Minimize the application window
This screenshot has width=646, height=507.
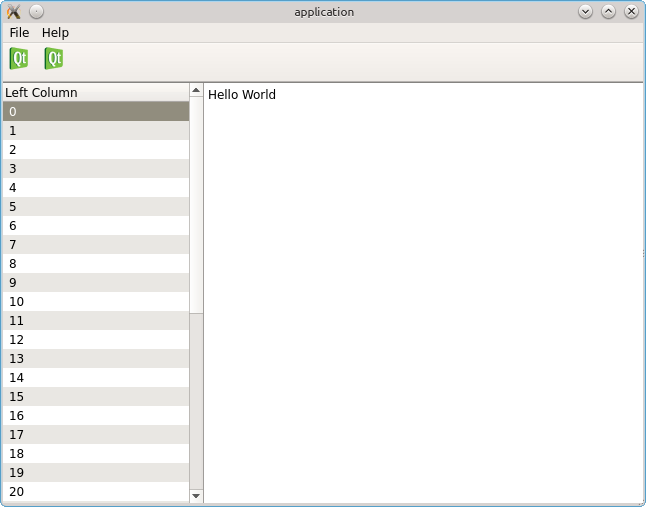[x=585, y=12]
